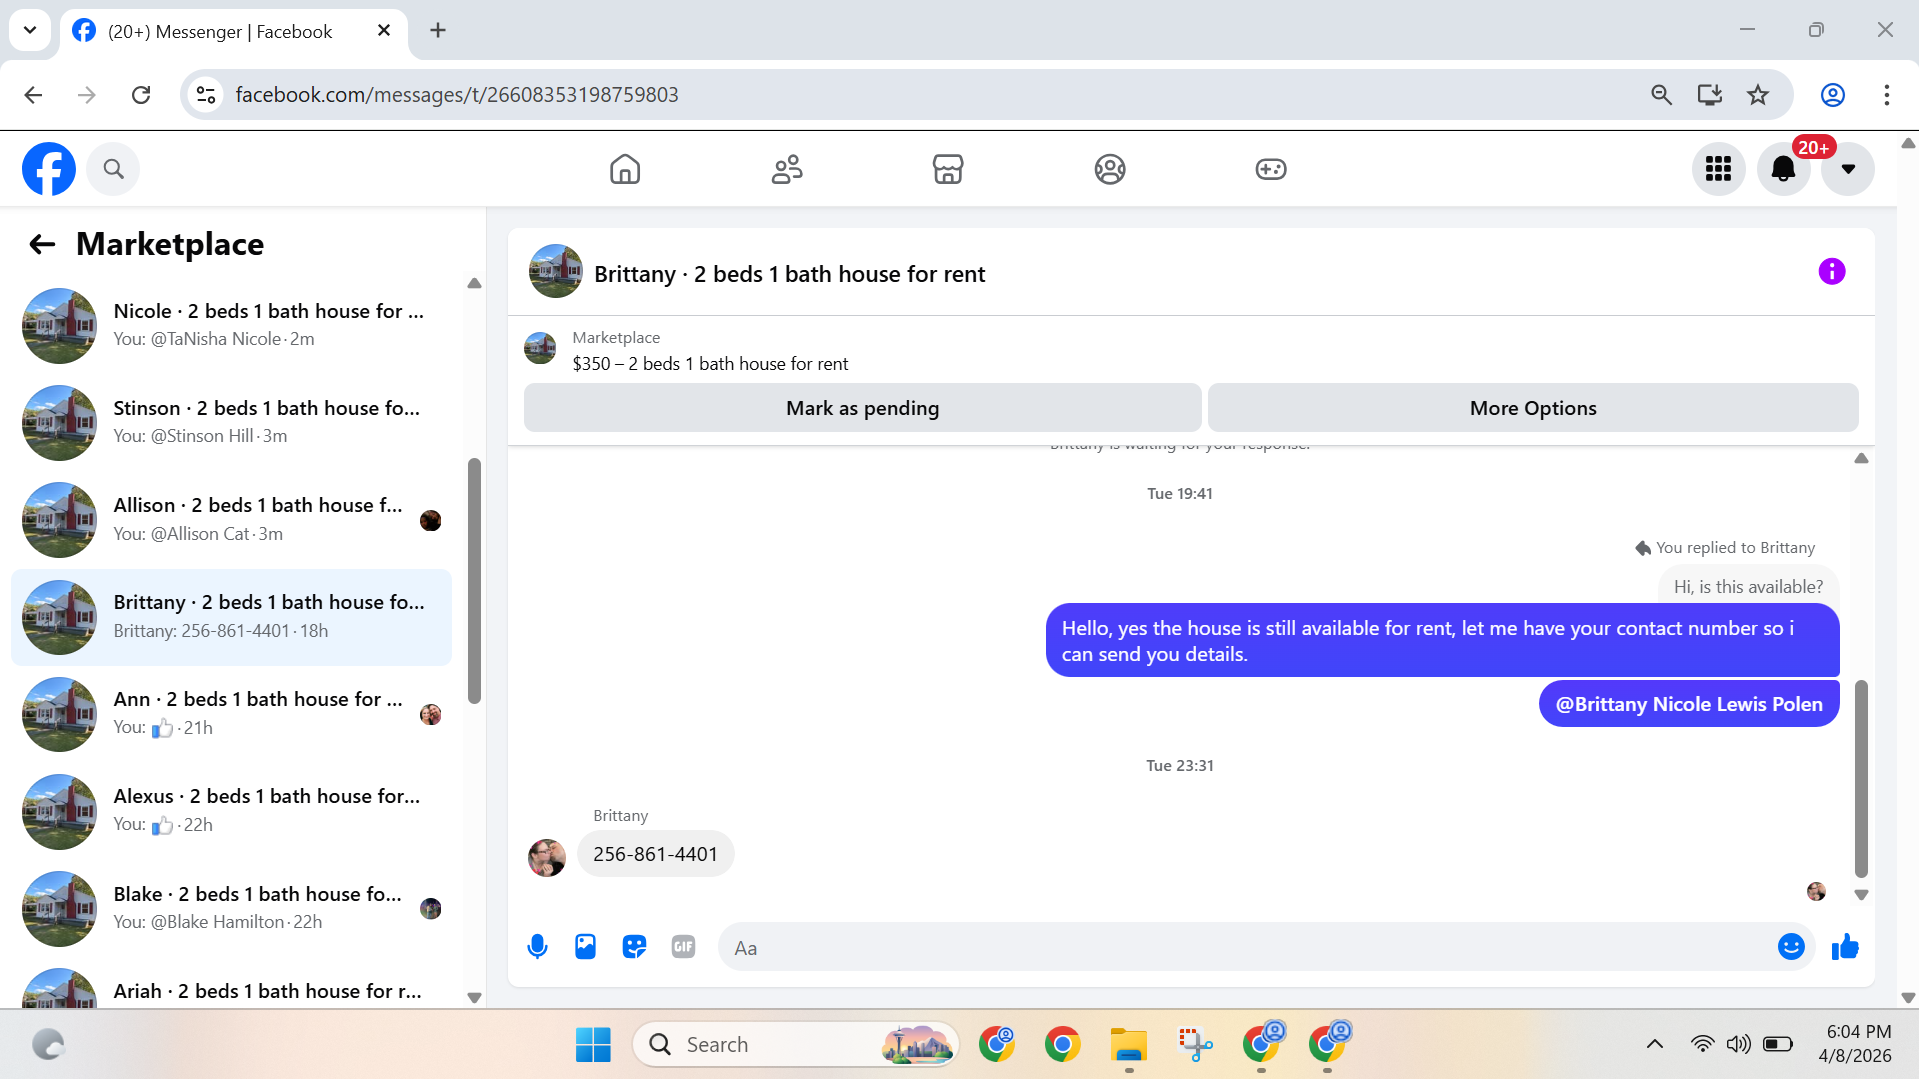
Task: Open the tab search dropdown chevron
Action: 30,30
